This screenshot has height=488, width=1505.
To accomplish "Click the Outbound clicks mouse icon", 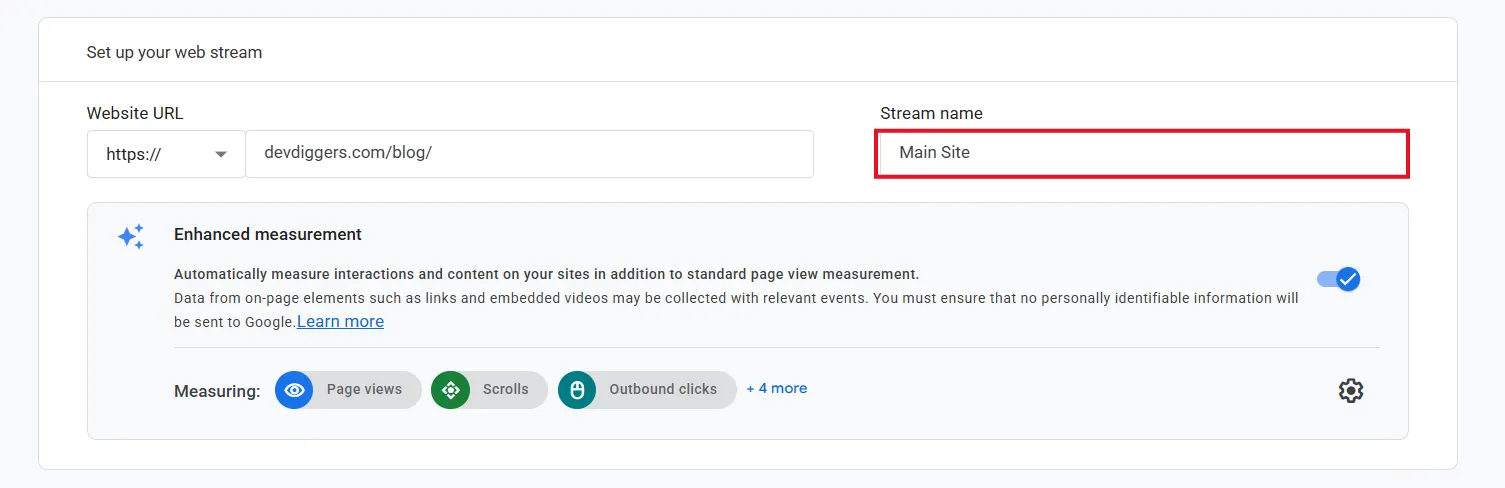I will click(577, 390).
